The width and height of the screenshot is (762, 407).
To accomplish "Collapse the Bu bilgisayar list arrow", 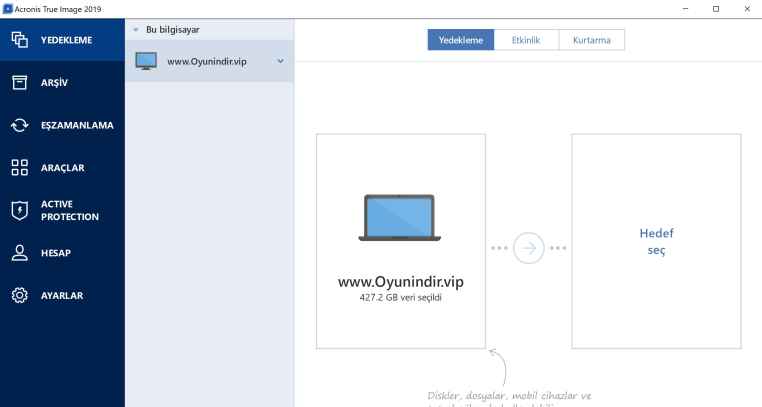I will (x=136, y=30).
